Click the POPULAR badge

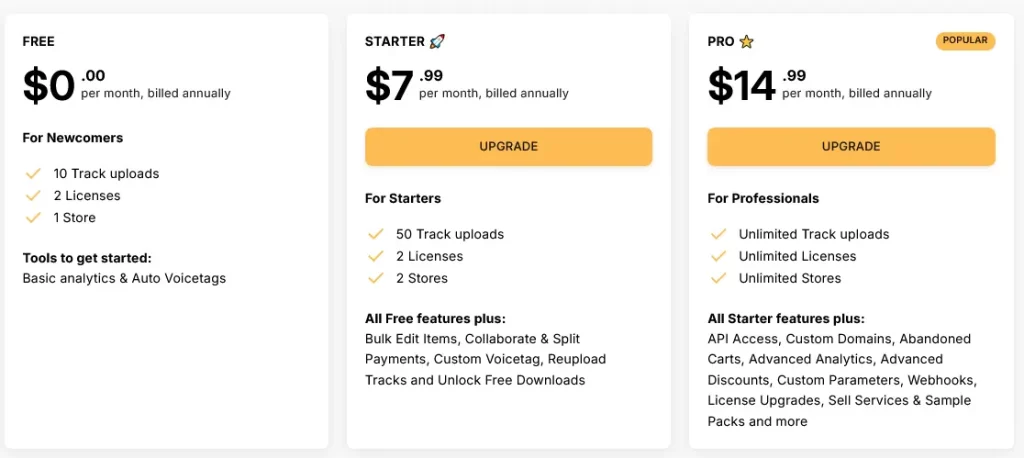[965, 41]
